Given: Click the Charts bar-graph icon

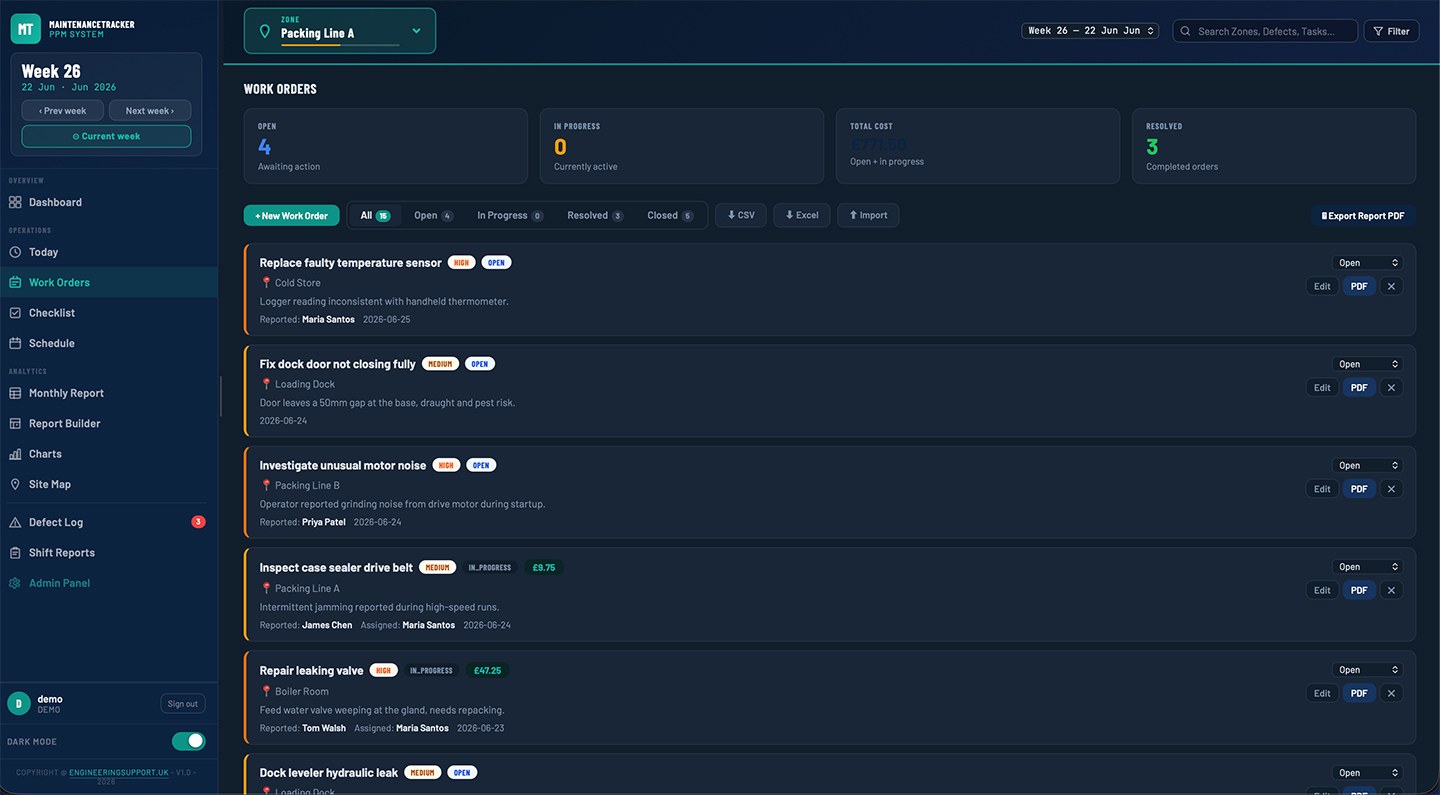Looking at the screenshot, I should [x=15, y=454].
